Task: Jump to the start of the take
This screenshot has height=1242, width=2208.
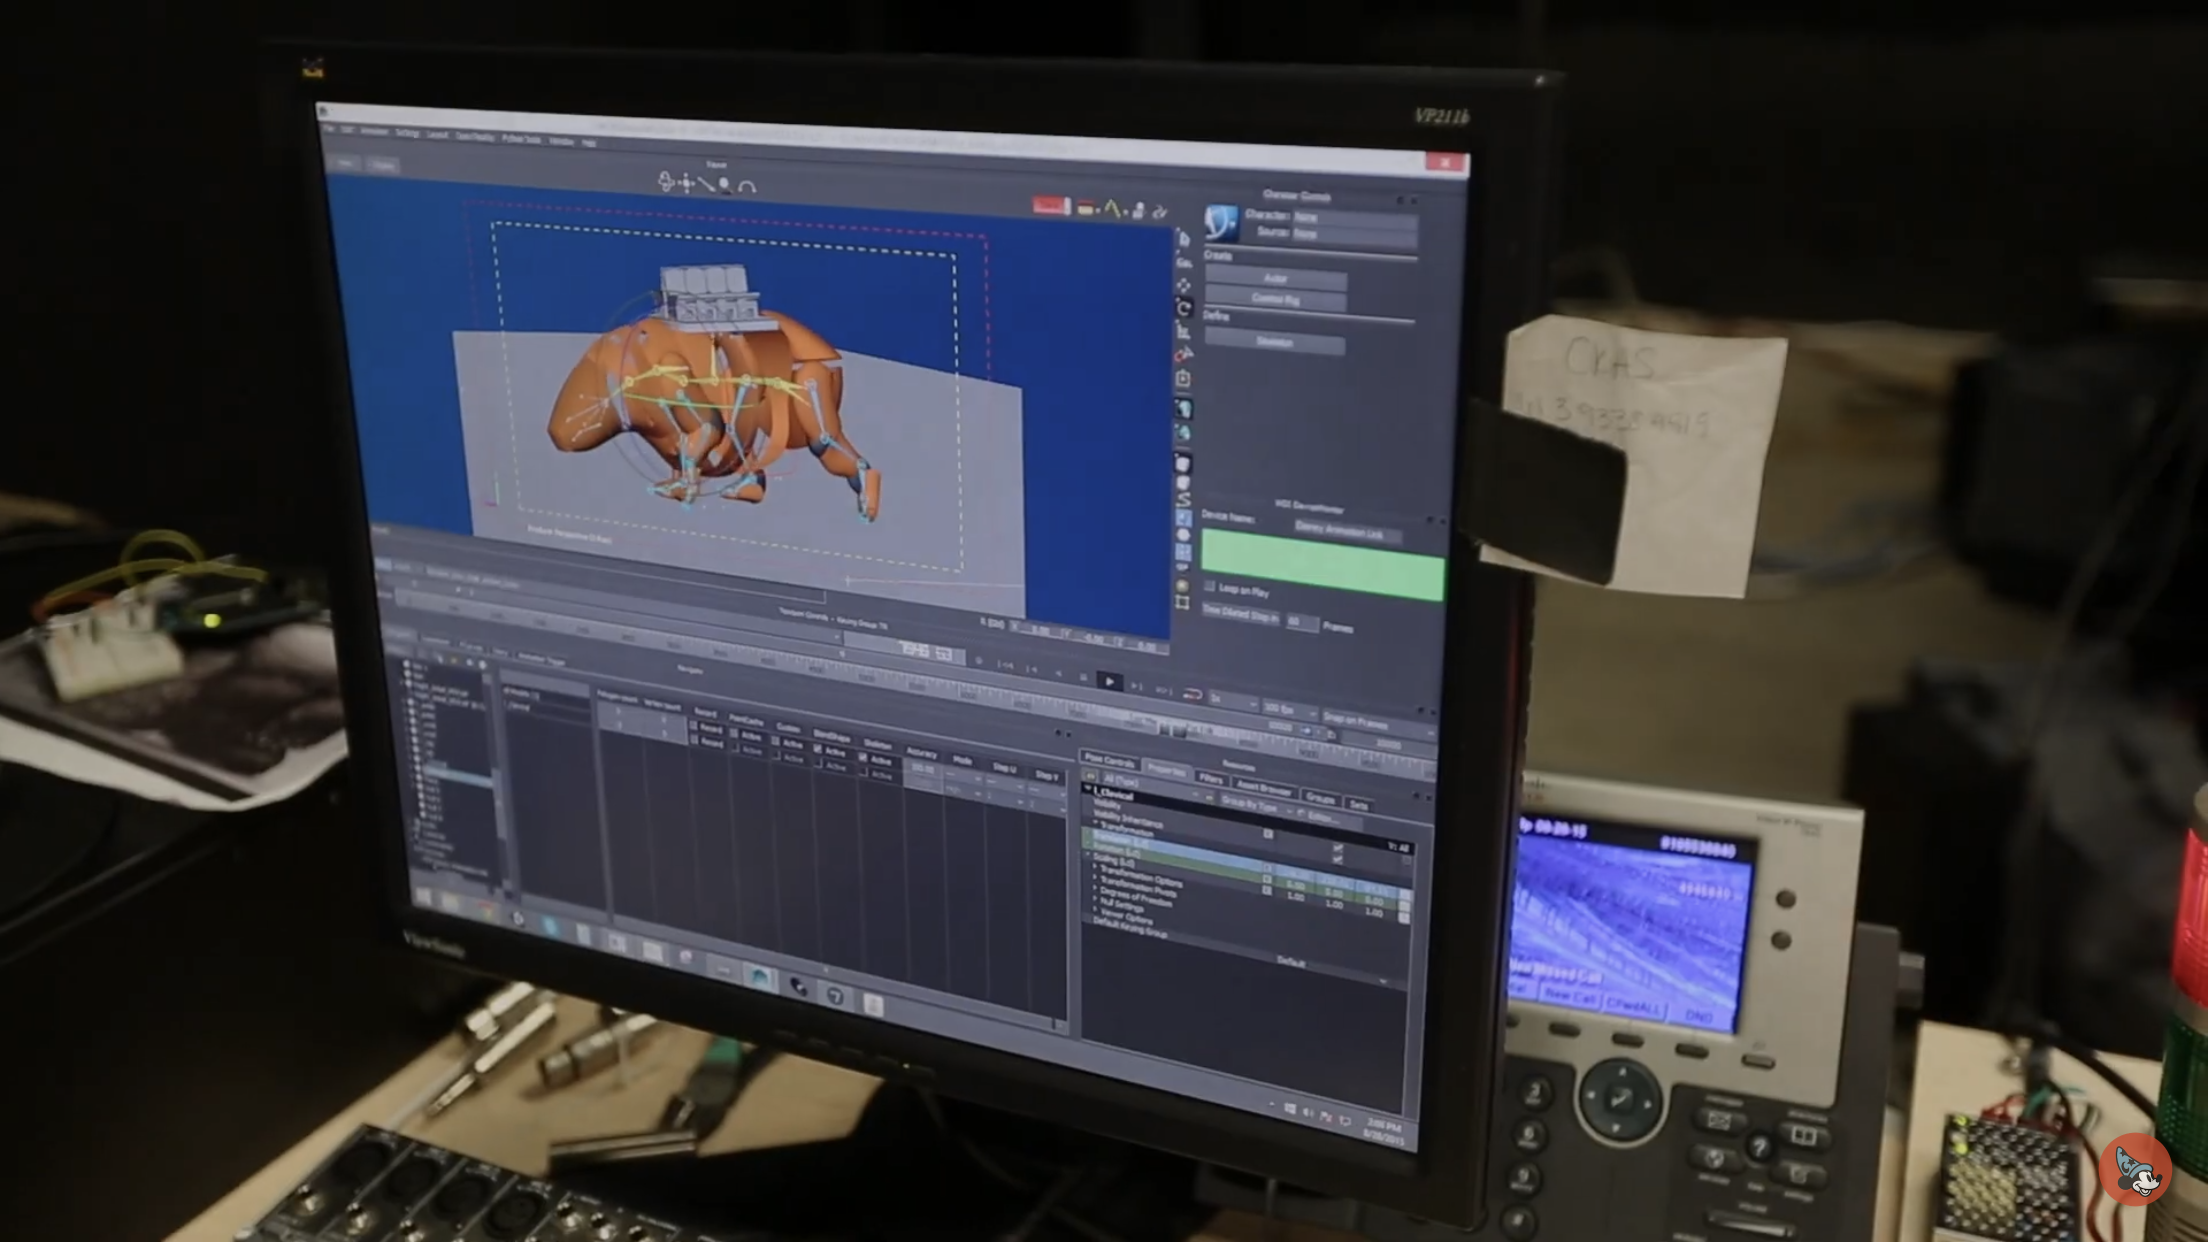Action: [1005, 666]
